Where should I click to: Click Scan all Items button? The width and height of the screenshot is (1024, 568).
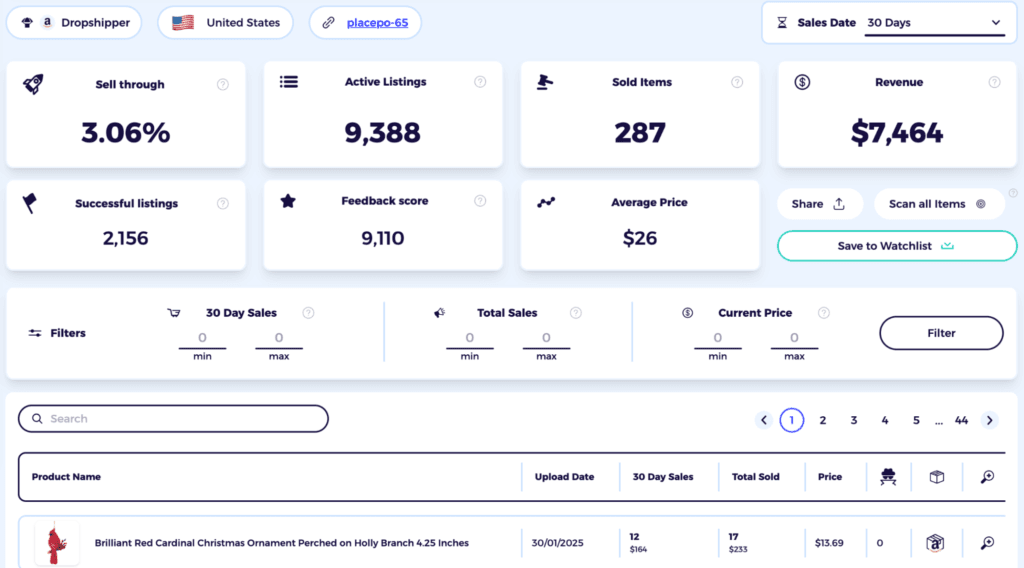938,204
